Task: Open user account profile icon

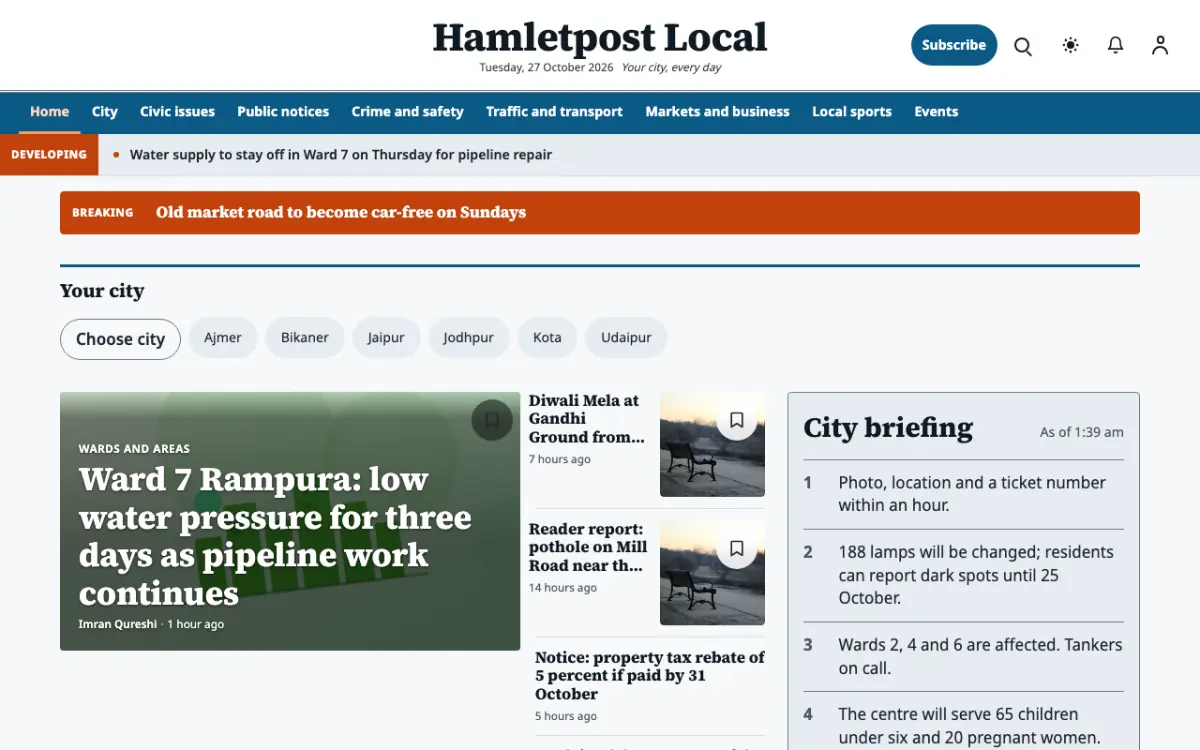Action: (x=1160, y=45)
